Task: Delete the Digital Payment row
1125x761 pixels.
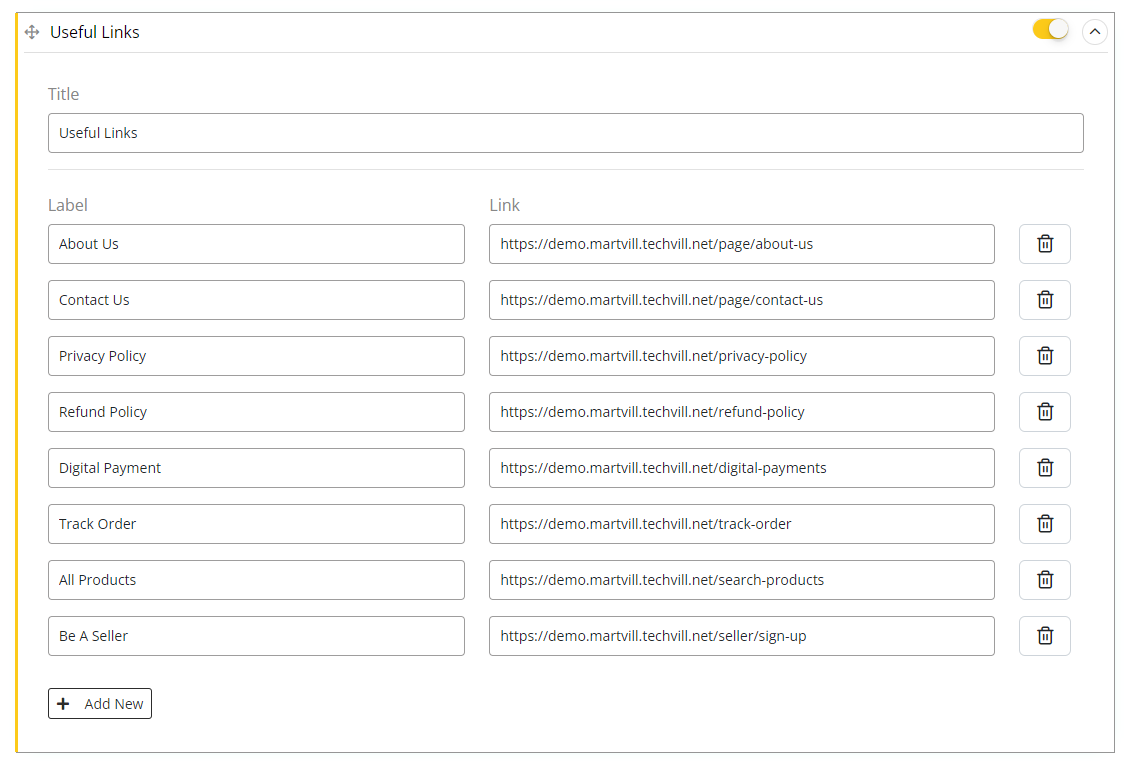Action: click(1044, 468)
